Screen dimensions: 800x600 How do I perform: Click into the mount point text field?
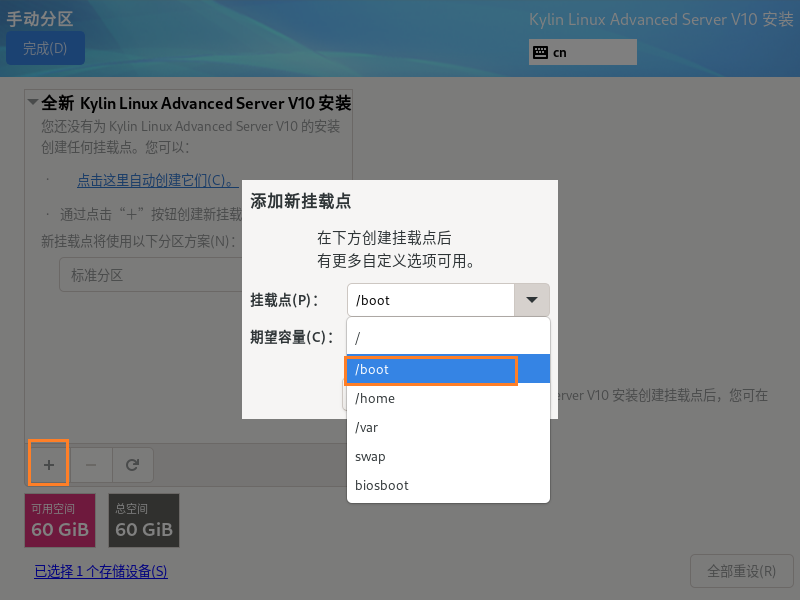click(x=430, y=300)
